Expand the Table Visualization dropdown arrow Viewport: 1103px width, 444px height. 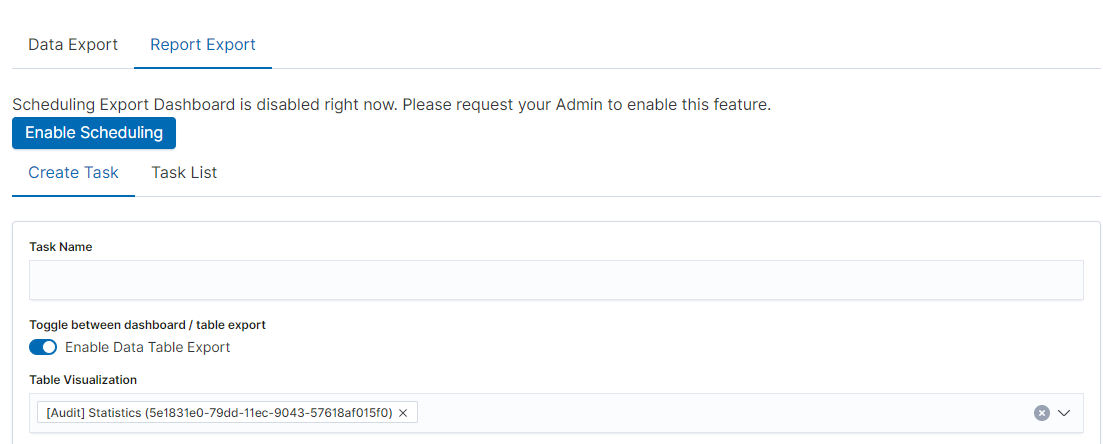click(1064, 413)
